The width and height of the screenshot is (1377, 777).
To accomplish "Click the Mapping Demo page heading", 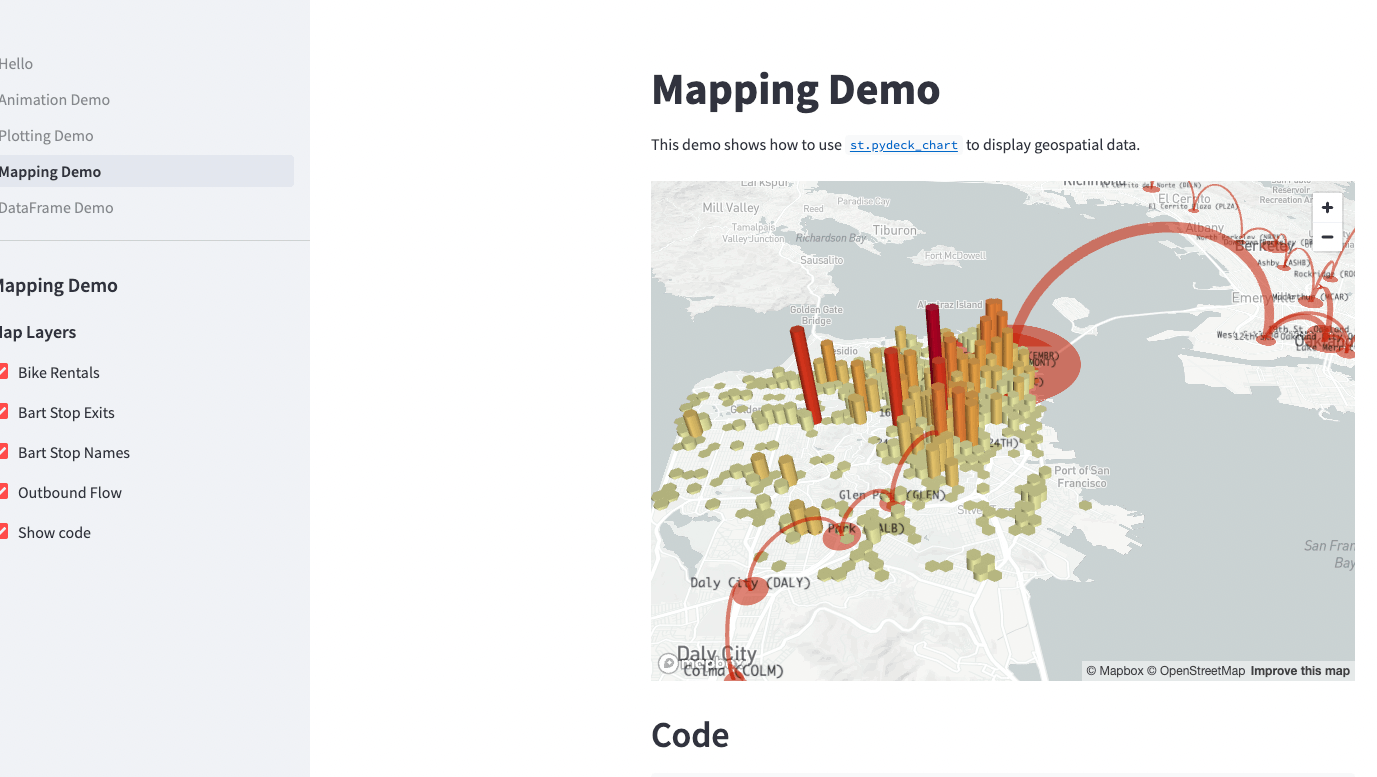I will [796, 89].
